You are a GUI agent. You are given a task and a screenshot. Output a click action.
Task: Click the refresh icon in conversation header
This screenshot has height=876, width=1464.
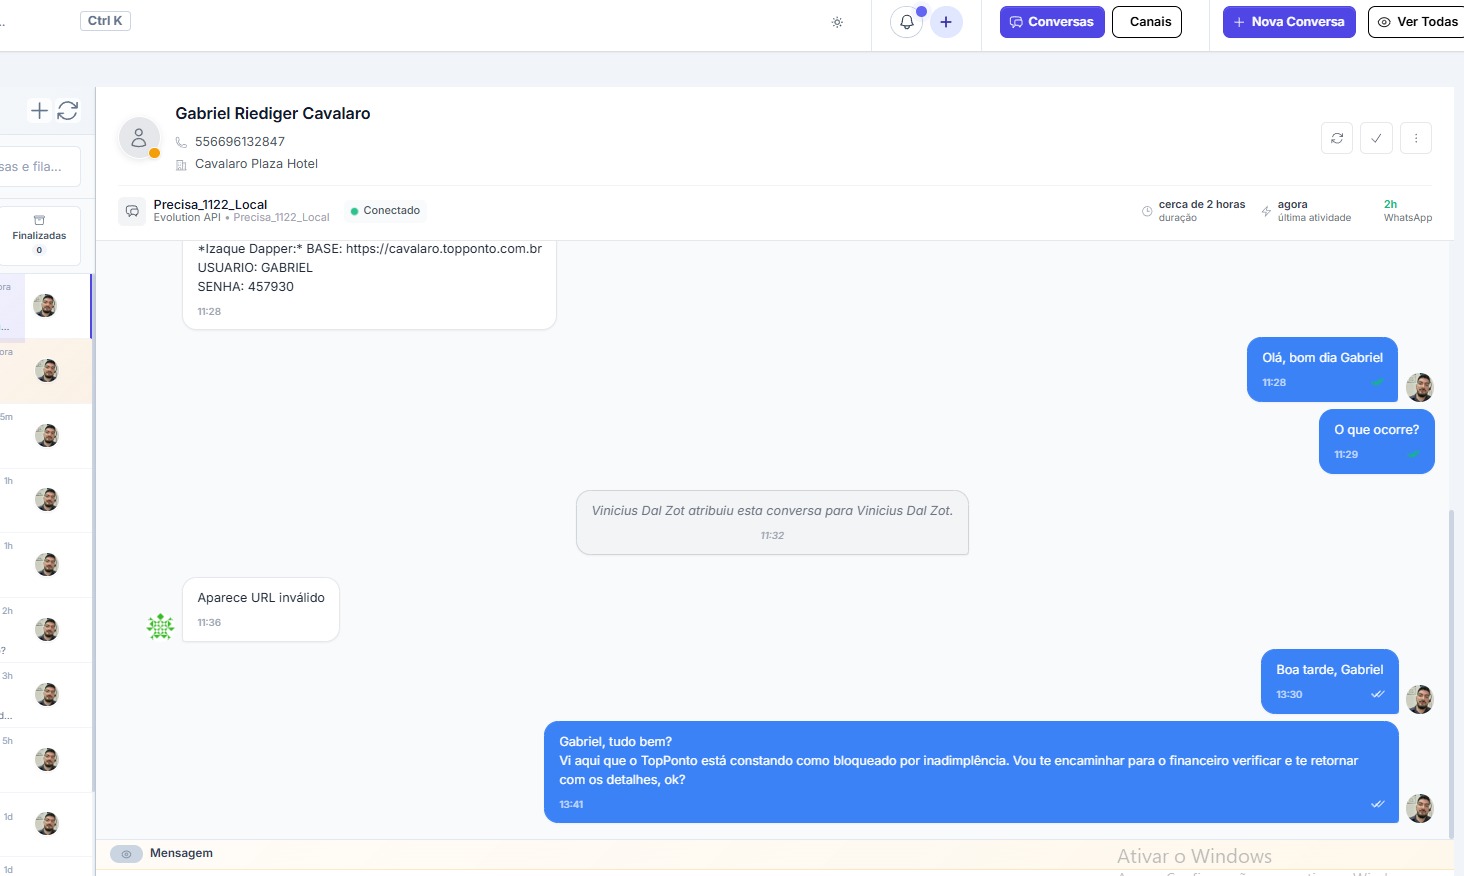tap(1337, 138)
